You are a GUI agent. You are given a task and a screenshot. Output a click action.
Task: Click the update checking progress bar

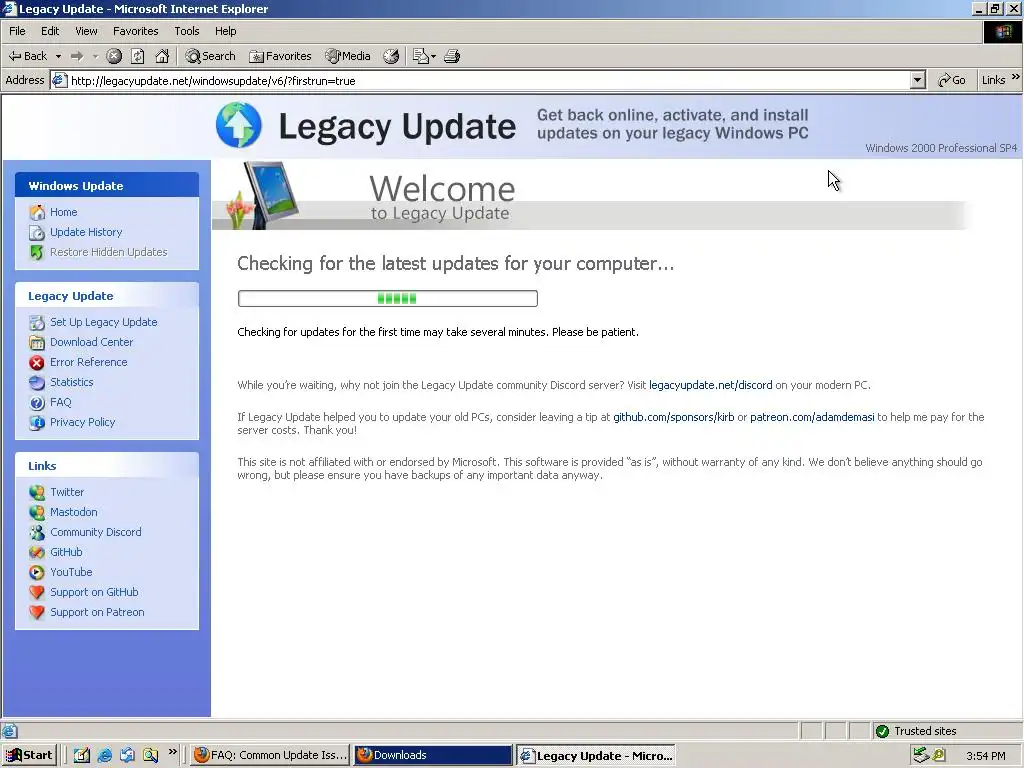(388, 298)
